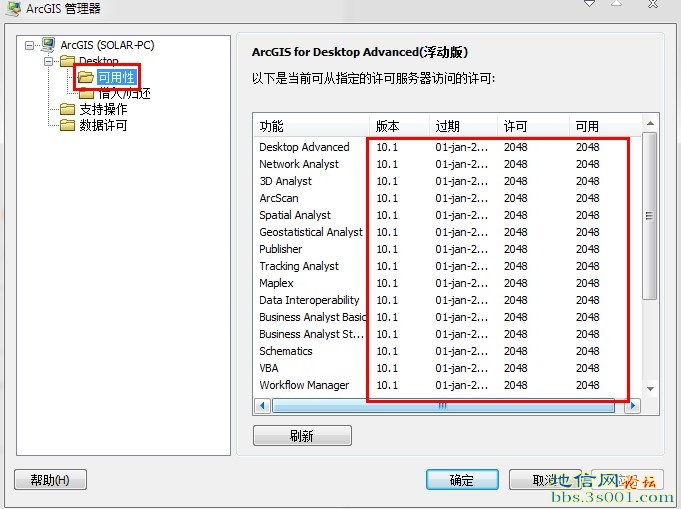Screen dimensions: 681x509
Task: Select the Spatial Analyst row
Action: pos(447,215)
